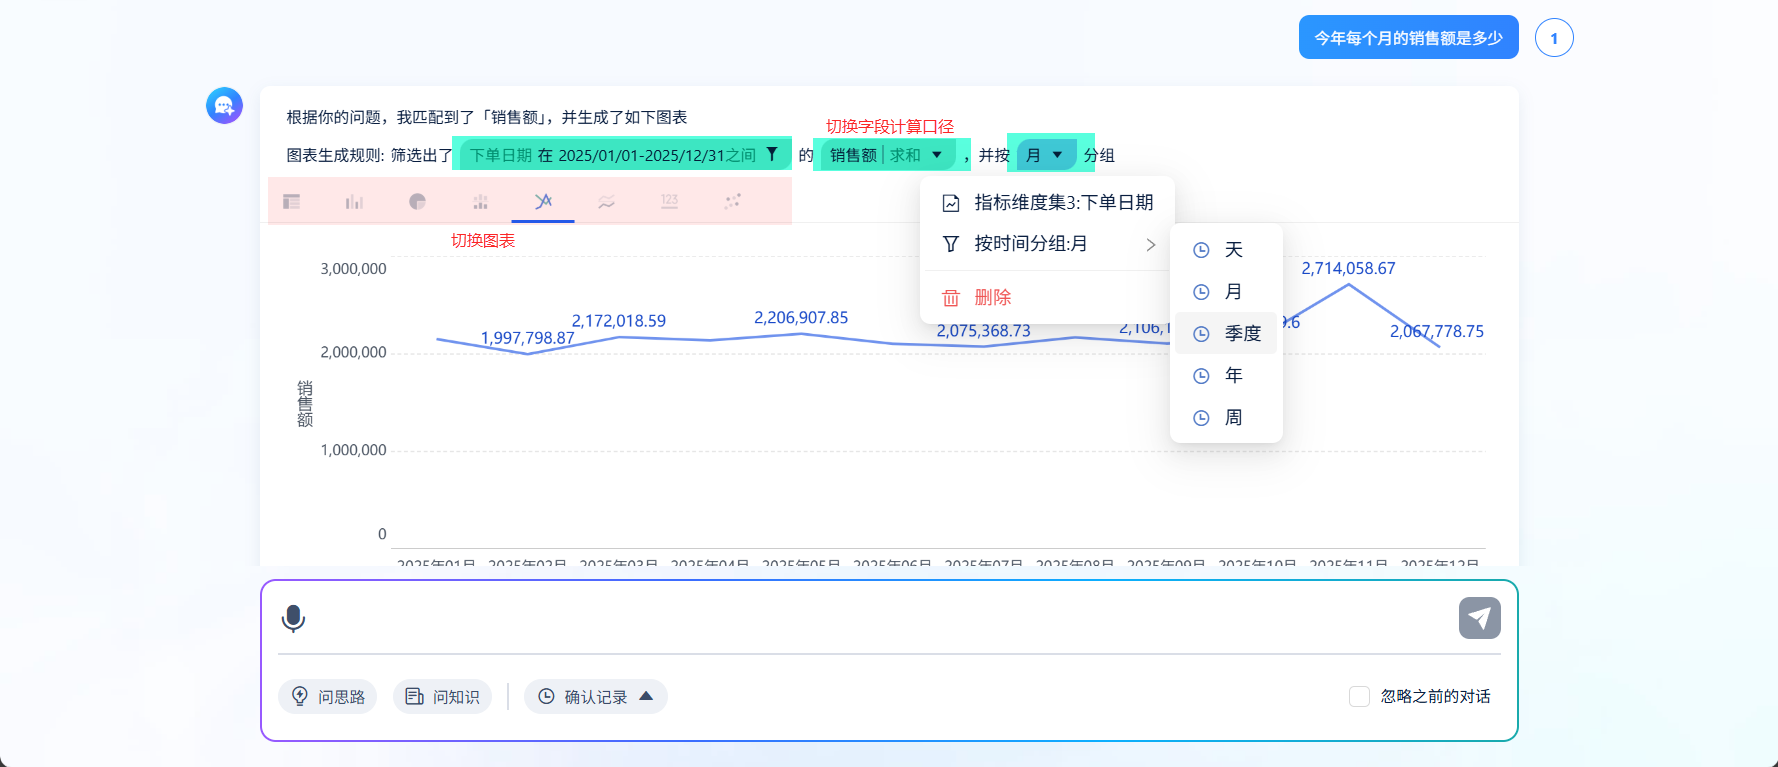
Task: Switch to stacked column chart view
Action: 480,201
